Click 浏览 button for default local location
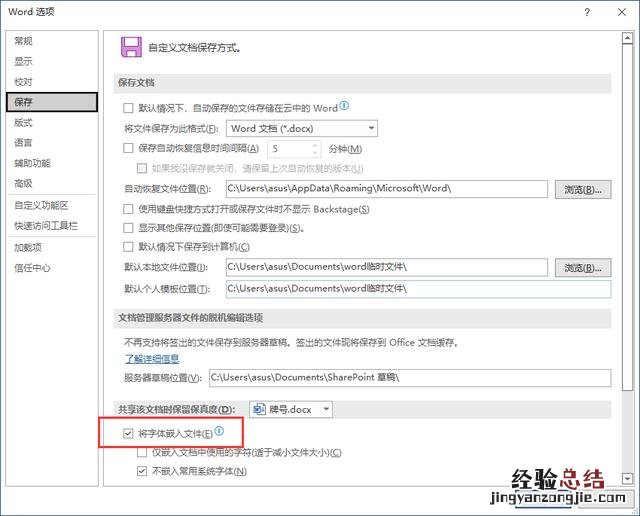Viewport: 640px width, 516px height. [x=583, y=268]
